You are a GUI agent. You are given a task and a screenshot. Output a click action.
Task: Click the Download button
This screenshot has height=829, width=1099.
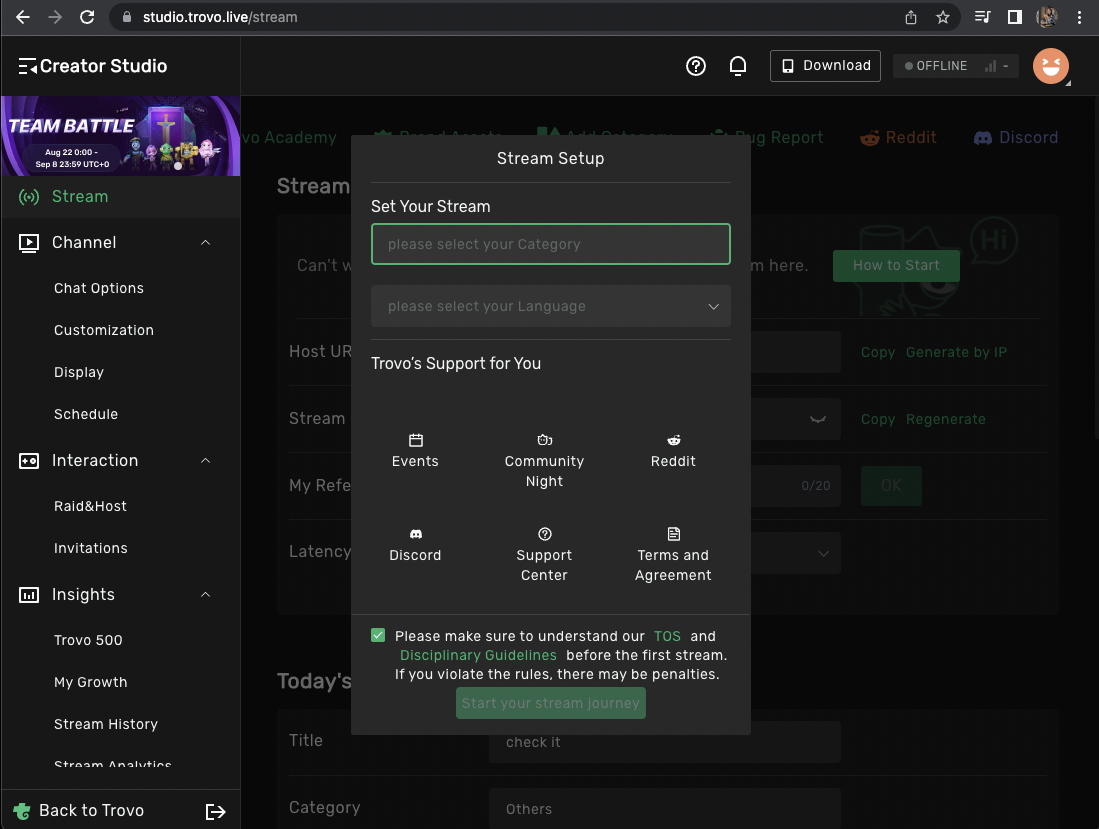pos(825,66)
